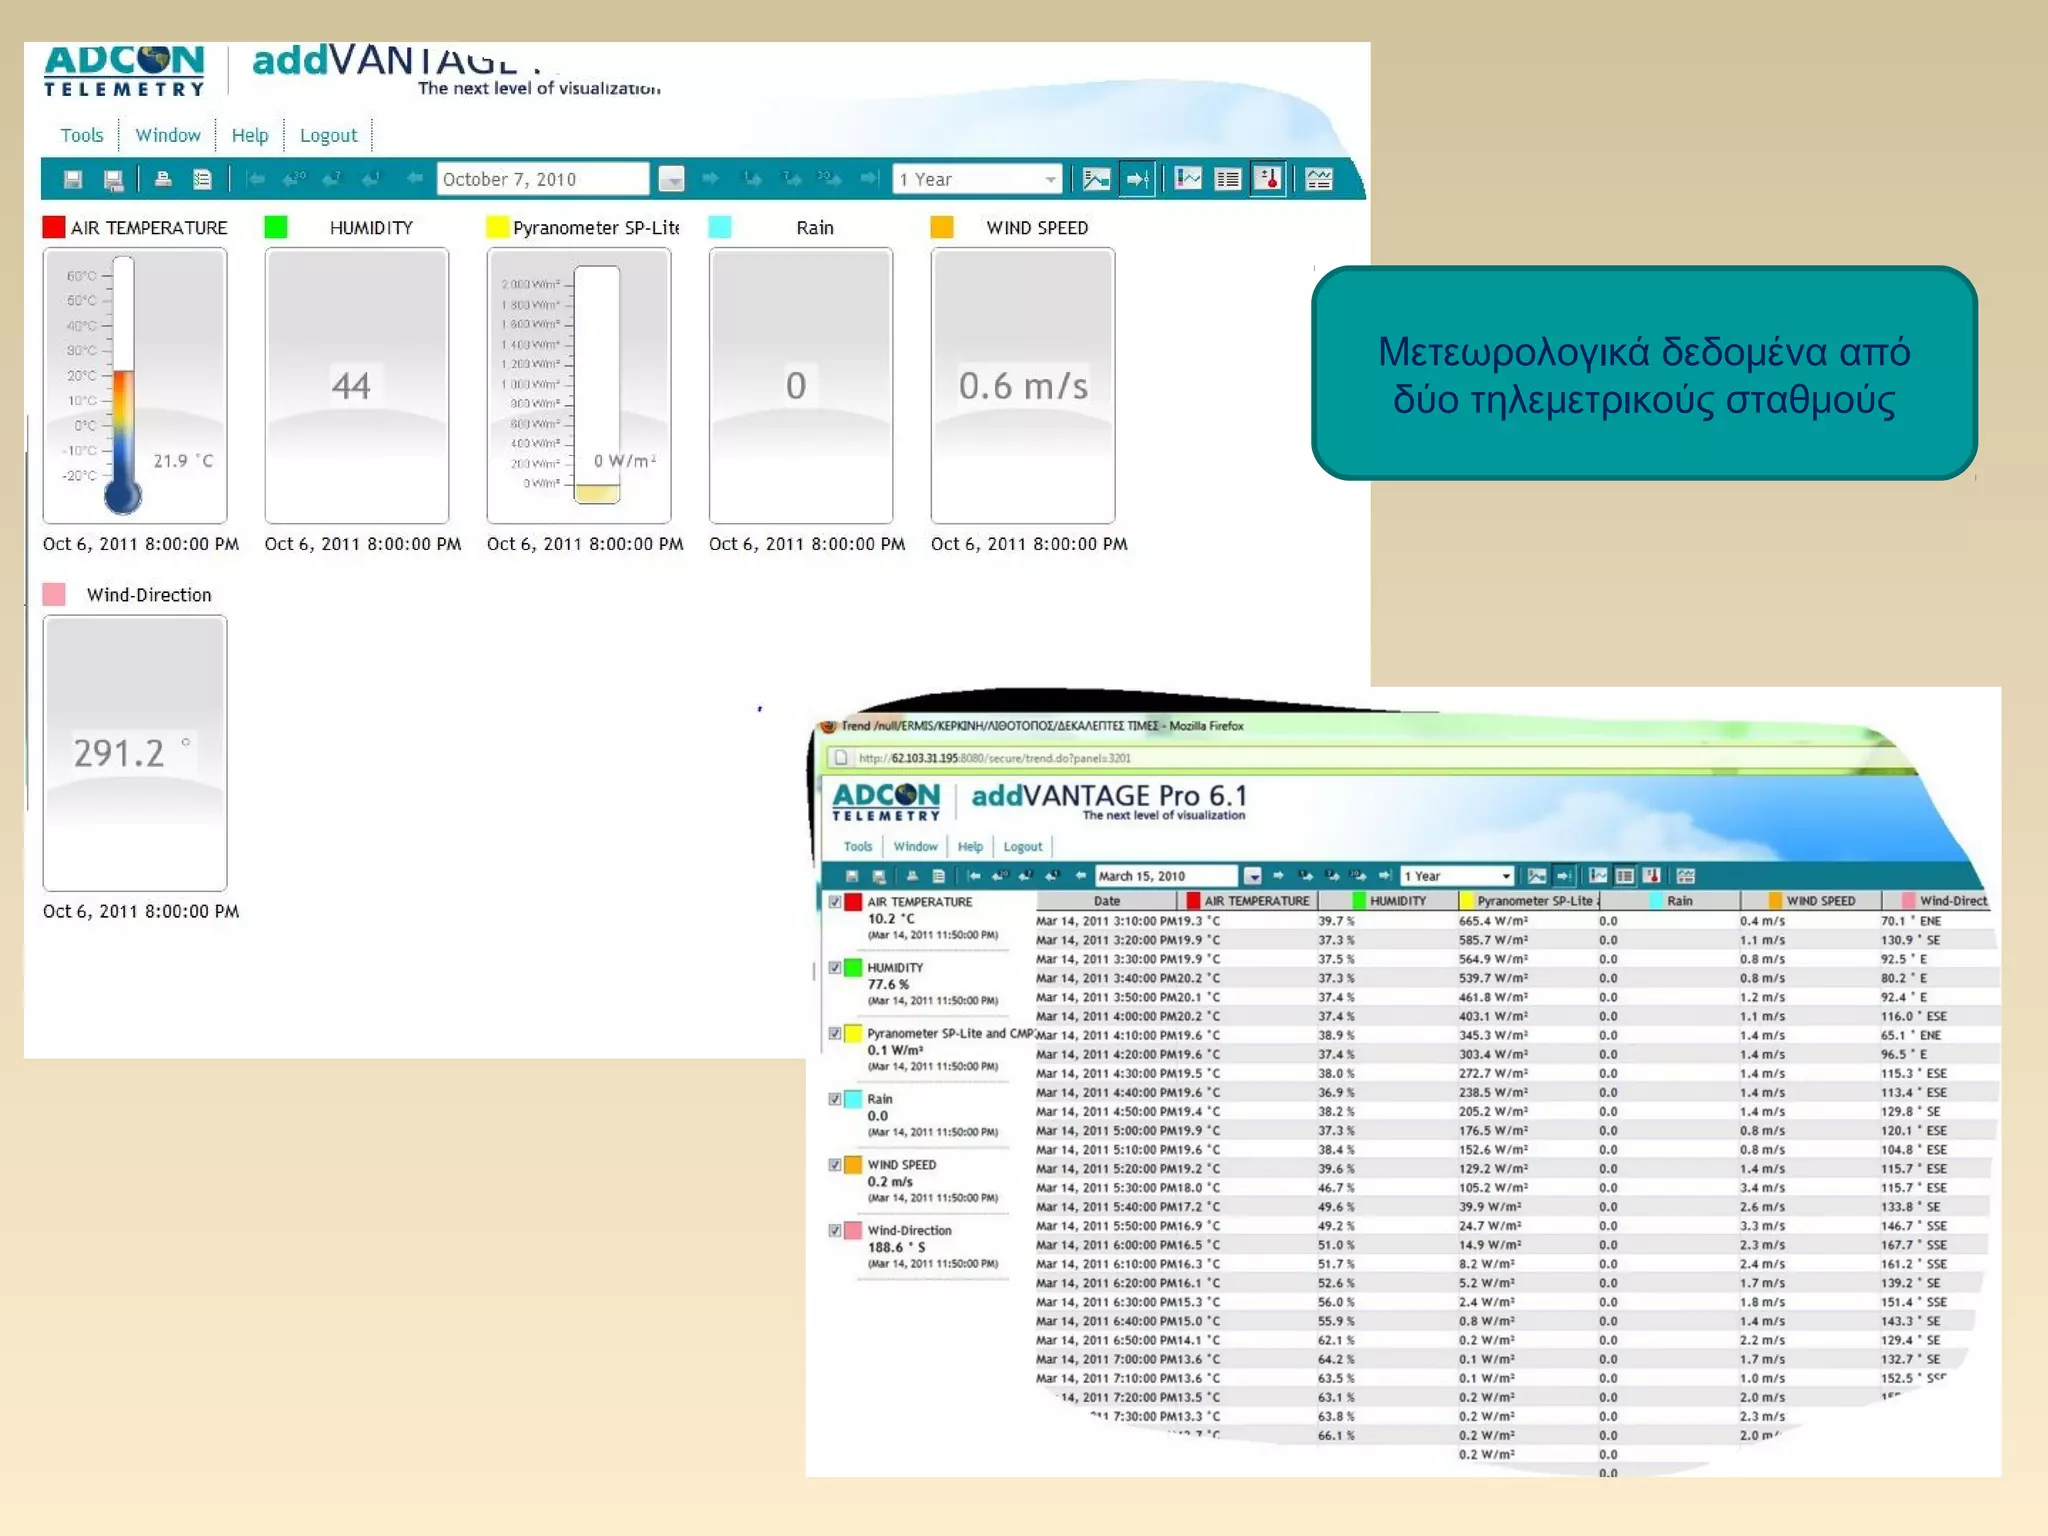Click the October 7, 2010 date field
Image resolution: width=2048 pixels, height=1536 pixels.
tap(541, 179)
